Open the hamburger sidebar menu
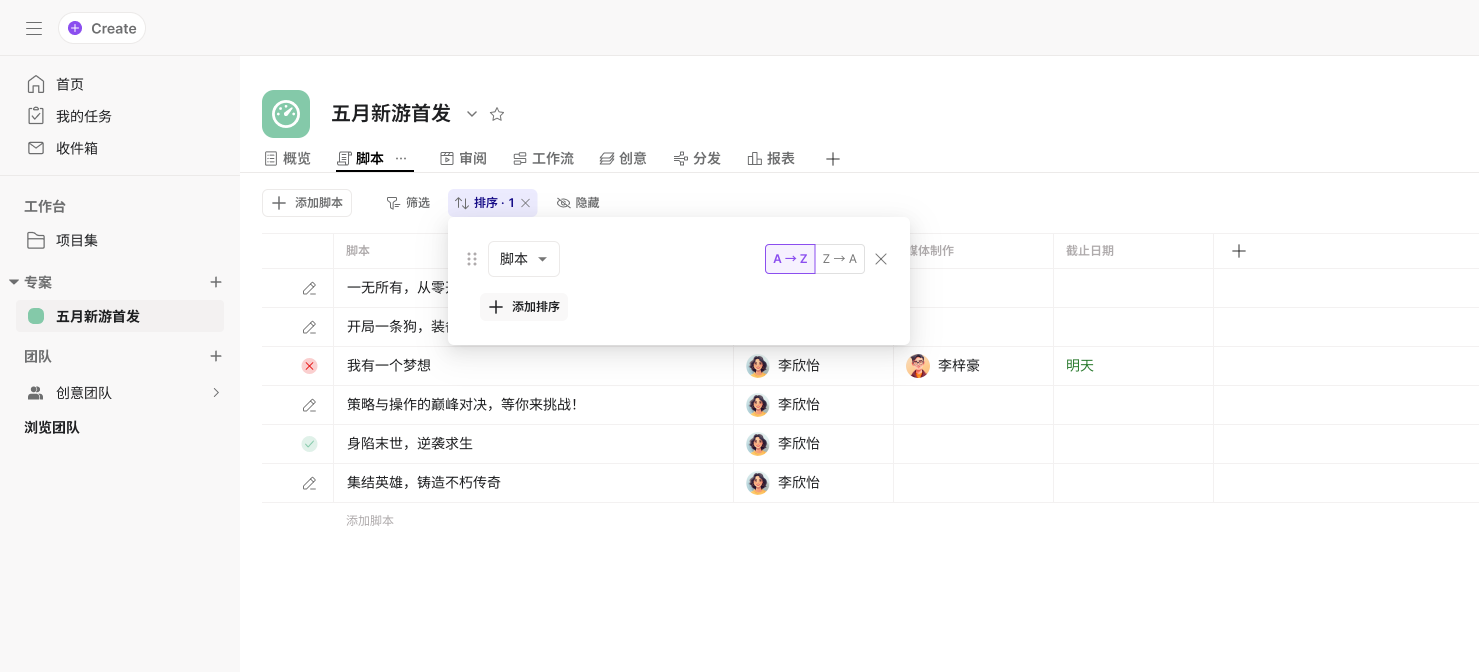 tap(34, 28)
